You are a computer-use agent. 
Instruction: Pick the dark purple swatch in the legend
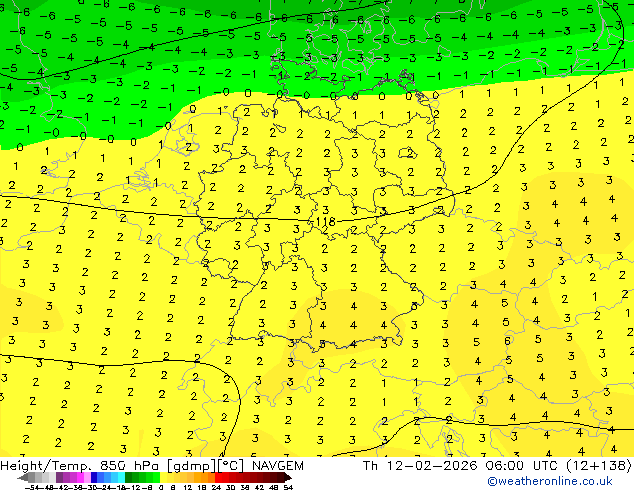59,478
